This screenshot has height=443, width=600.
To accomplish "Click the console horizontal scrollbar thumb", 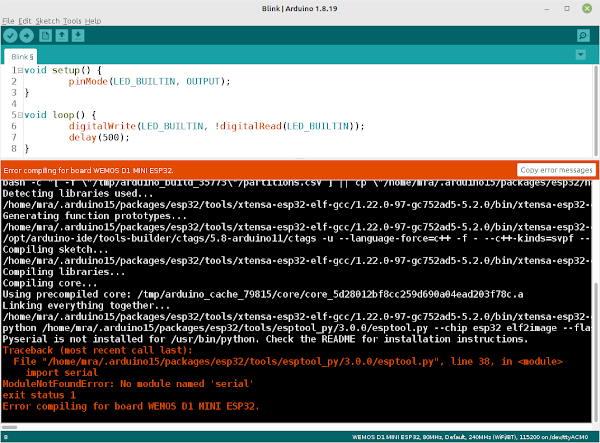I will [x=9, y=427].
